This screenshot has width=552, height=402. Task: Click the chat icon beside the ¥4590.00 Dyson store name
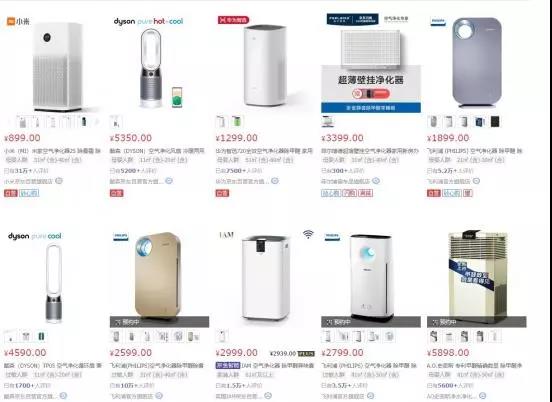63,396
